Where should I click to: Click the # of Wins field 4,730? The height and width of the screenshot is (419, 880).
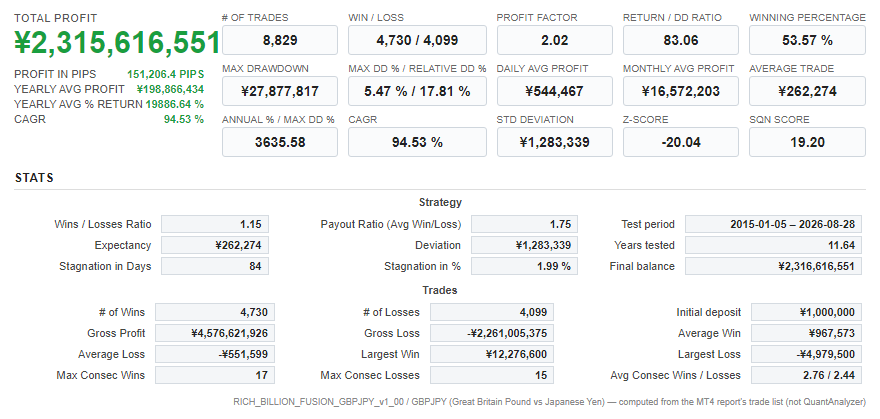(215, 312)
